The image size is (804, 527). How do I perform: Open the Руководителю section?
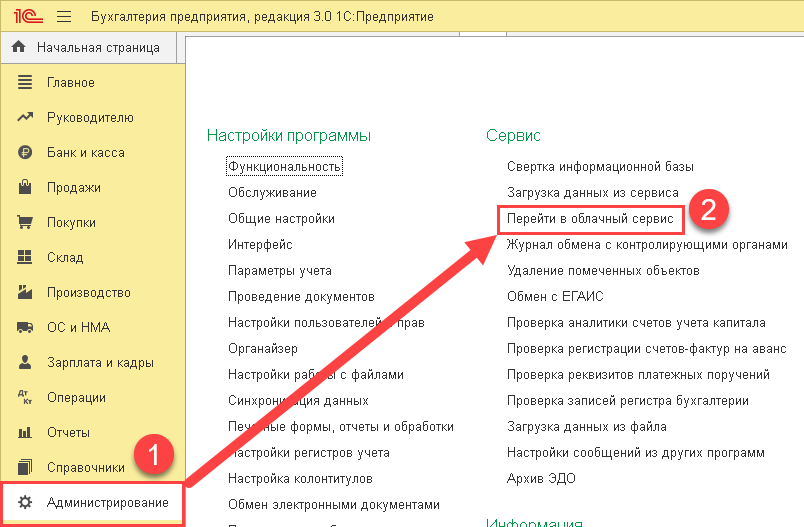click(90, 117)
